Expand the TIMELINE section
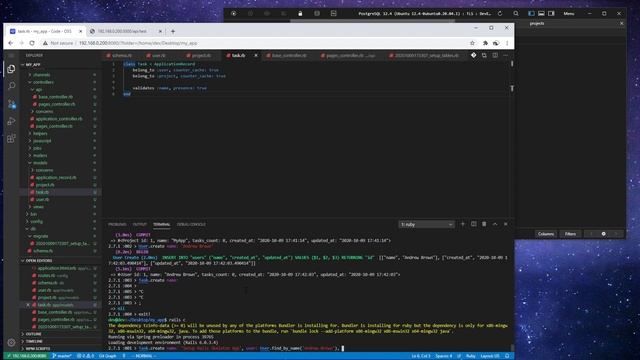 (x=34, y=341)
